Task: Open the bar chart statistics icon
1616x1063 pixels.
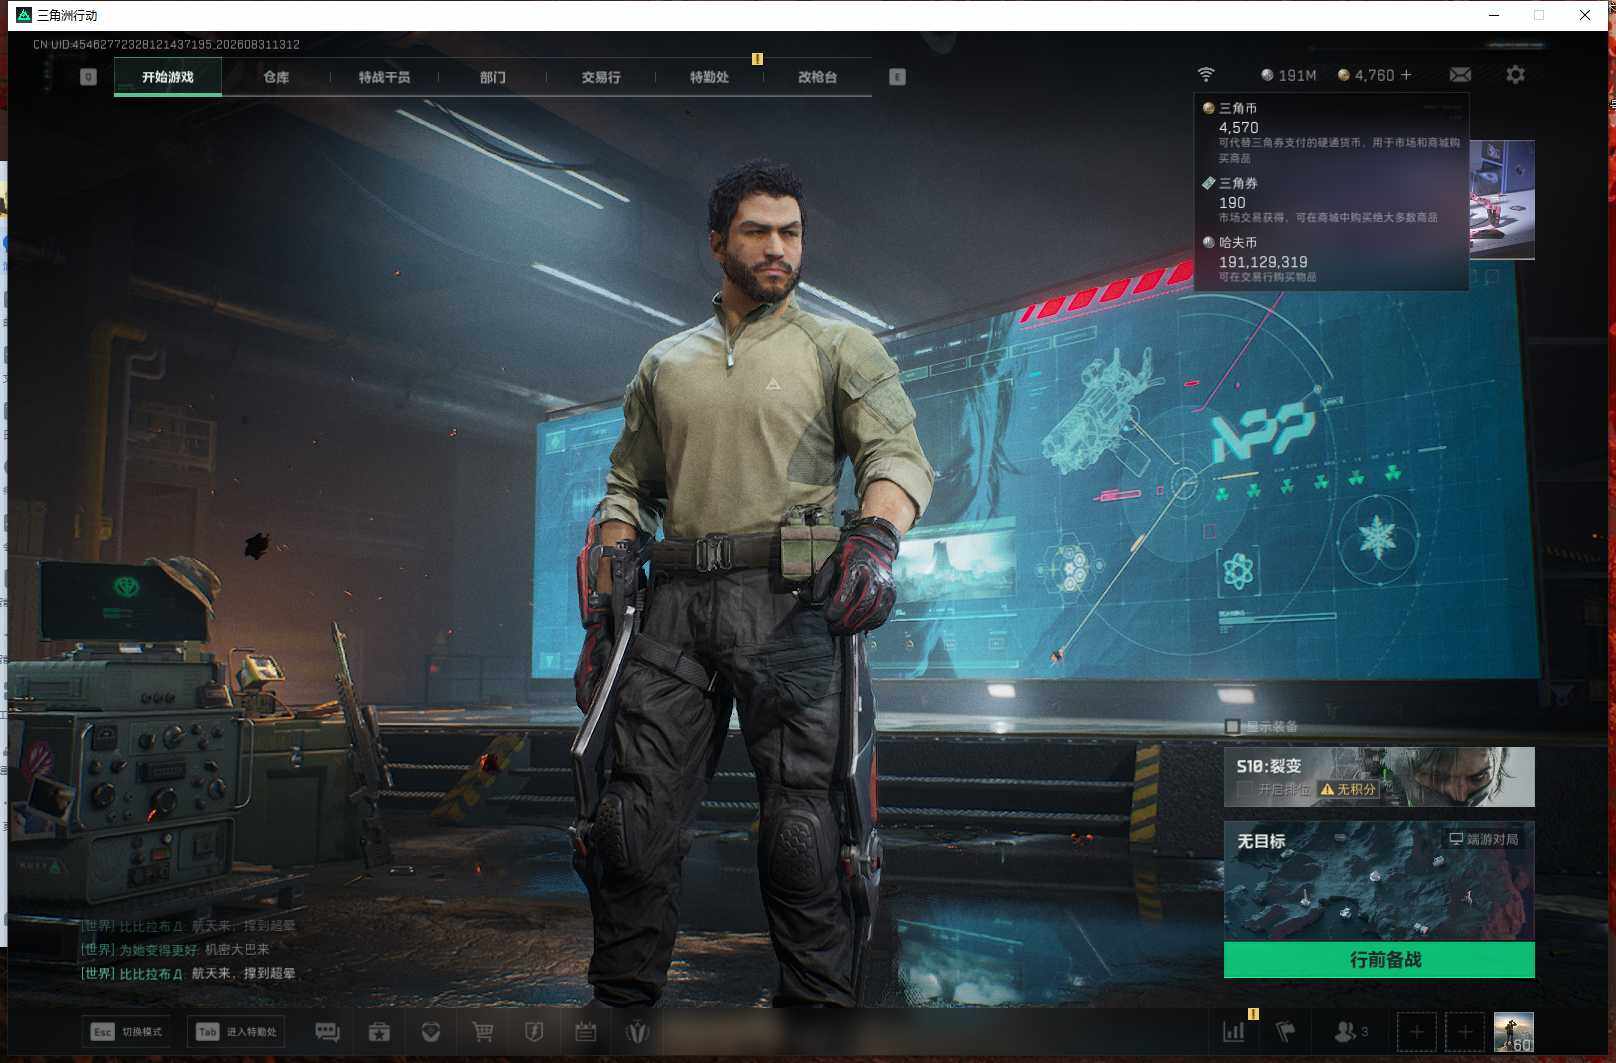Action: (x=1234, y=1032)
